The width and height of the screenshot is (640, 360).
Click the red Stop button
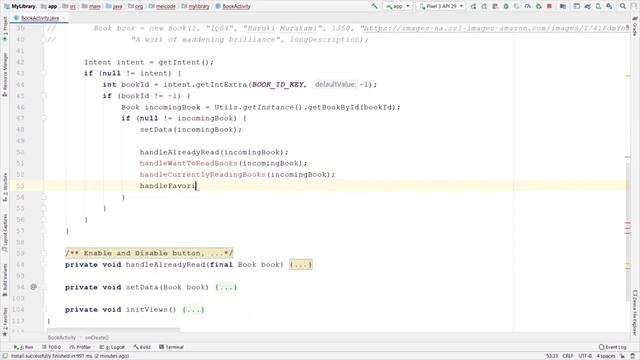click(549, 6)
